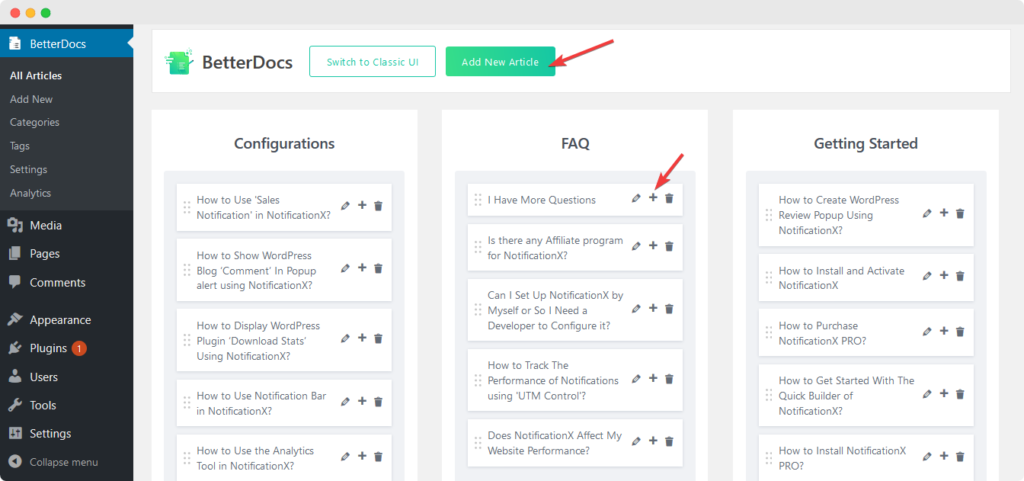
Task: Edit 'Does NotificationX Affect My Website Performance?'
Action: [637, 441]
